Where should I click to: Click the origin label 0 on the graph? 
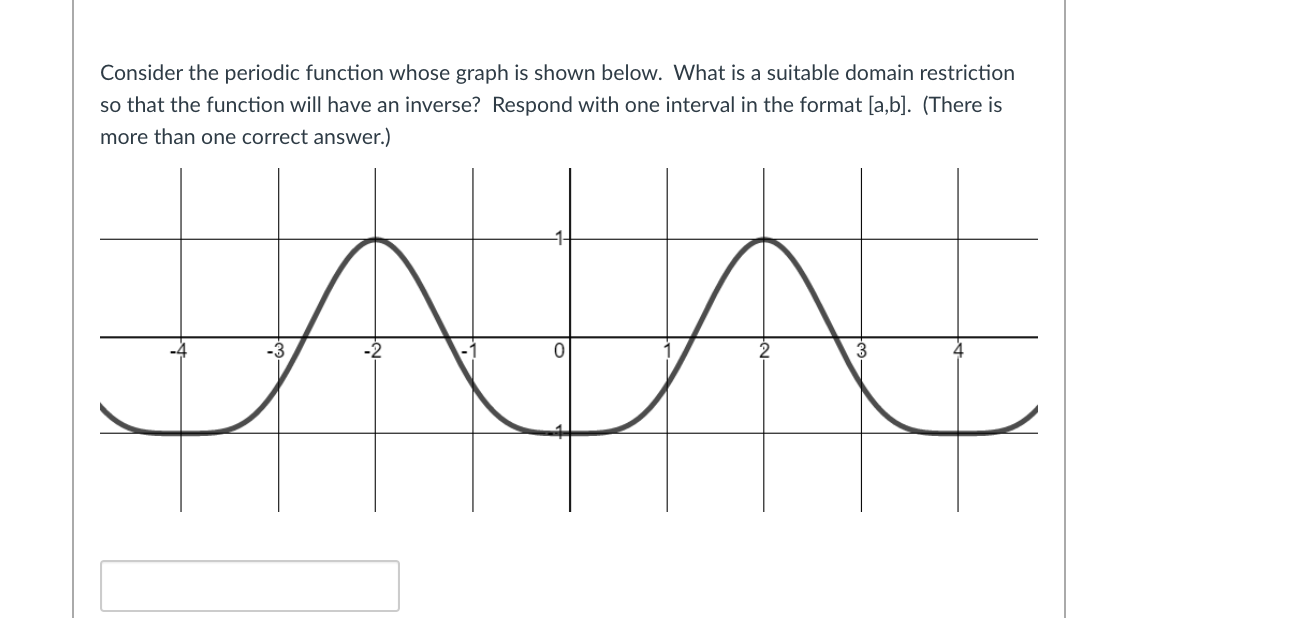point(557,351)
